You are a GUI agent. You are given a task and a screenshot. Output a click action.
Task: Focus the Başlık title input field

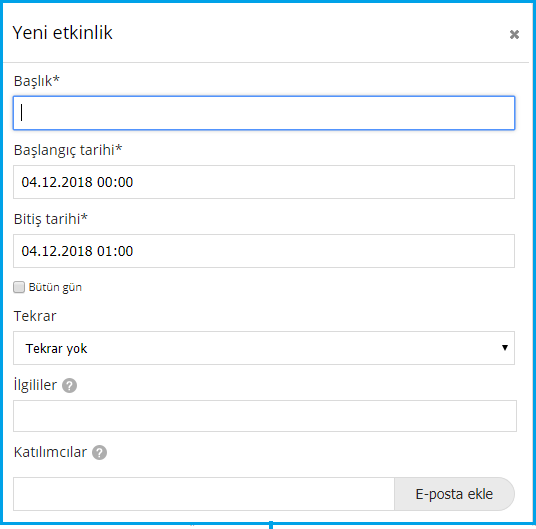coord(264,113)
